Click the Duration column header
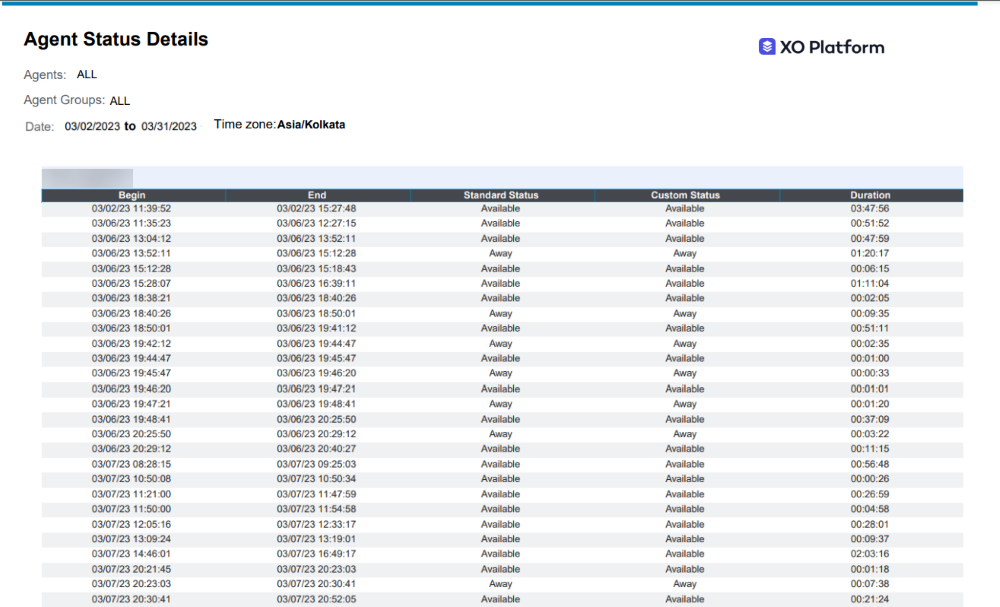The height and width of the screenshot is (607, 1000). 870,195
